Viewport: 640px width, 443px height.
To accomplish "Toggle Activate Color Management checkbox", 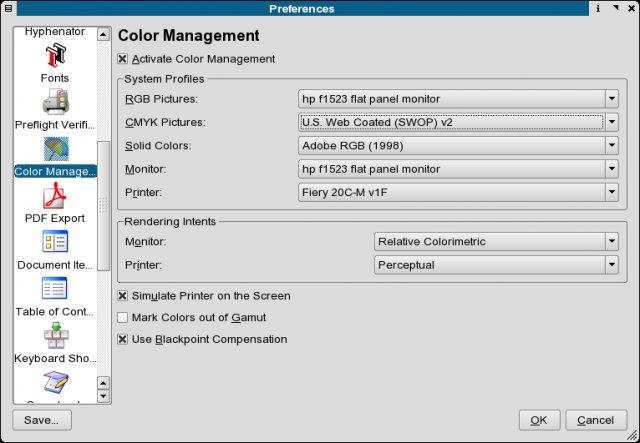I will tap(122, 59).
